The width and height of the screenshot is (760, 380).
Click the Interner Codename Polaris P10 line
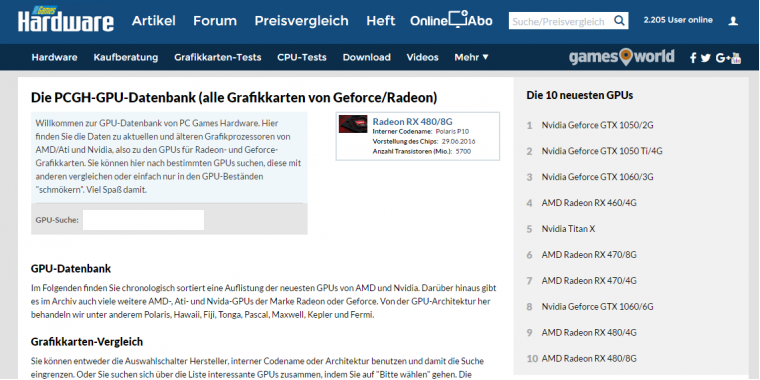click(x=421, y=131)
